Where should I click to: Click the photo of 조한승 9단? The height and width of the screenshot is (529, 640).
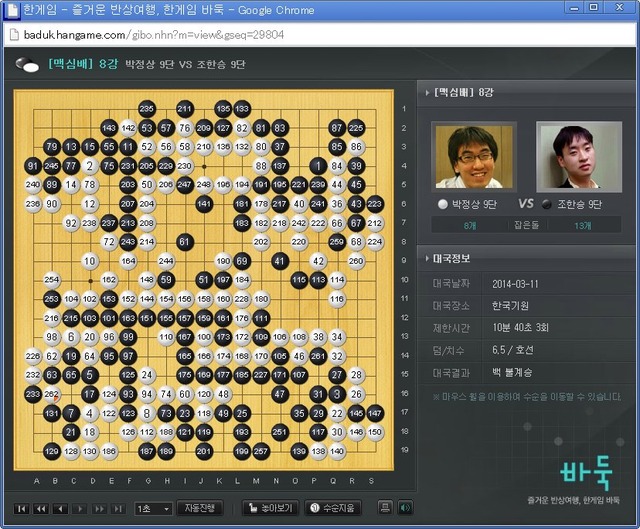pyautogui.click(x=579, y=157)
